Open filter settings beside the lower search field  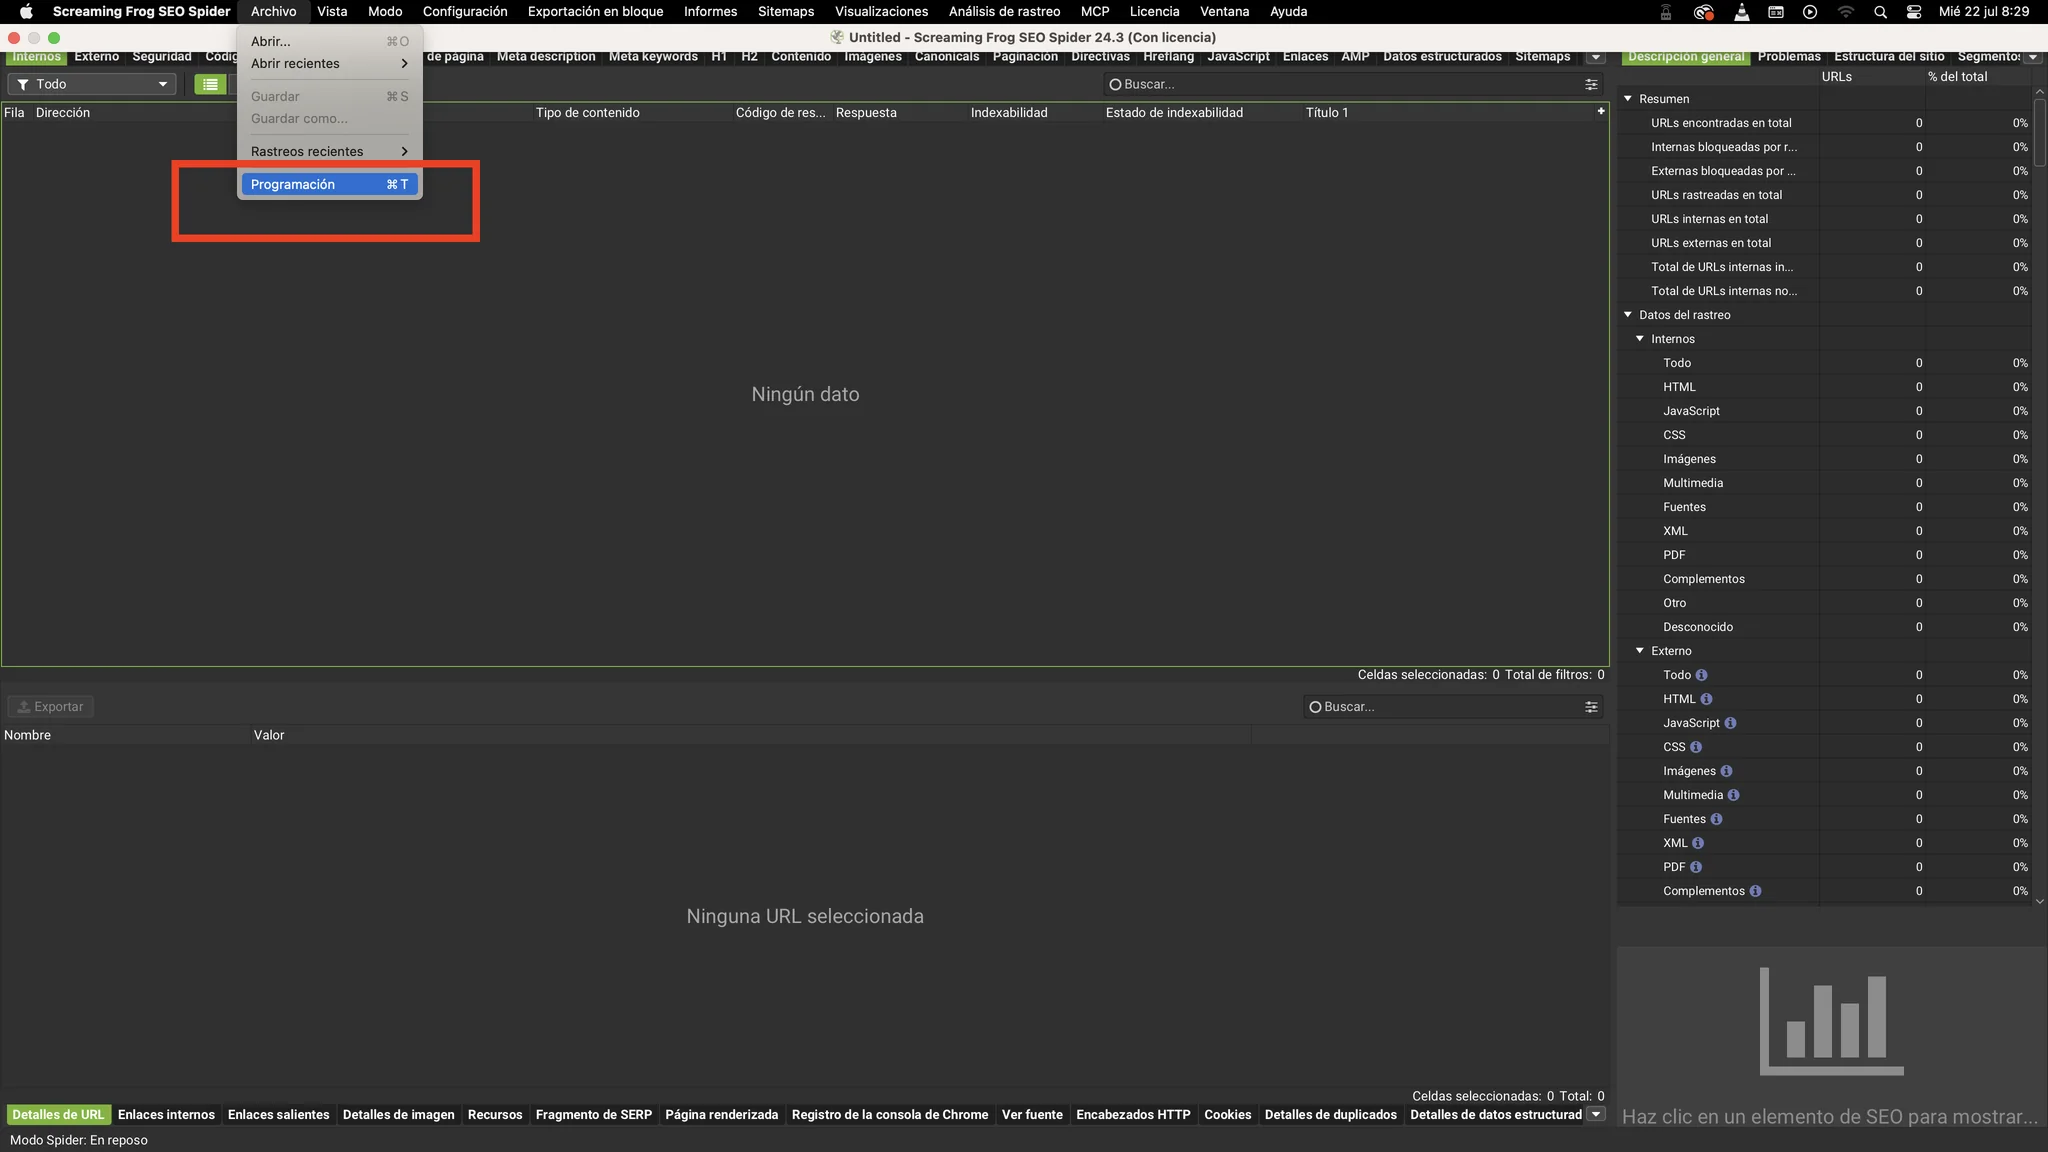click(x=1591, y=707)
